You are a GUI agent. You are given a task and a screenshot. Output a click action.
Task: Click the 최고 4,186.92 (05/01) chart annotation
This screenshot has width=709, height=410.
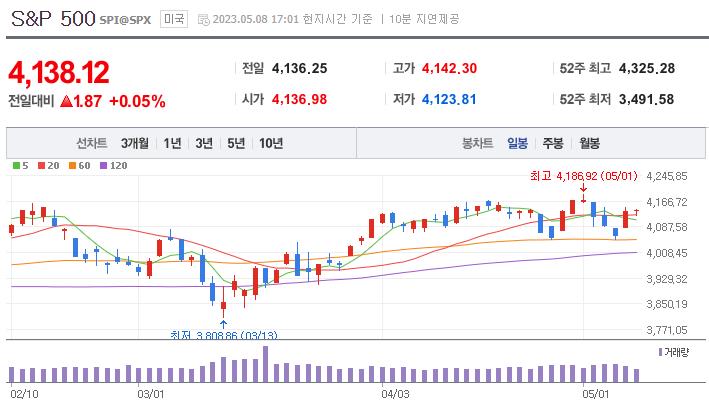[x=584, y=175]
